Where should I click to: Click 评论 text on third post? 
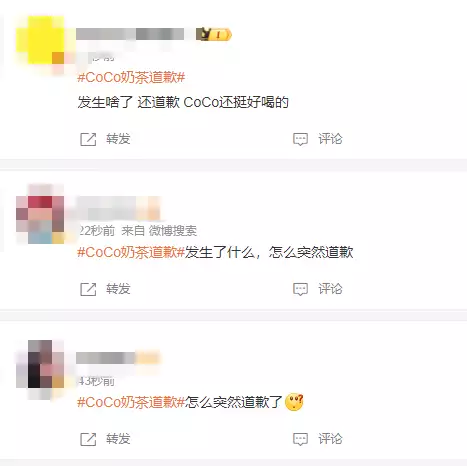click(x=330, y=439)
